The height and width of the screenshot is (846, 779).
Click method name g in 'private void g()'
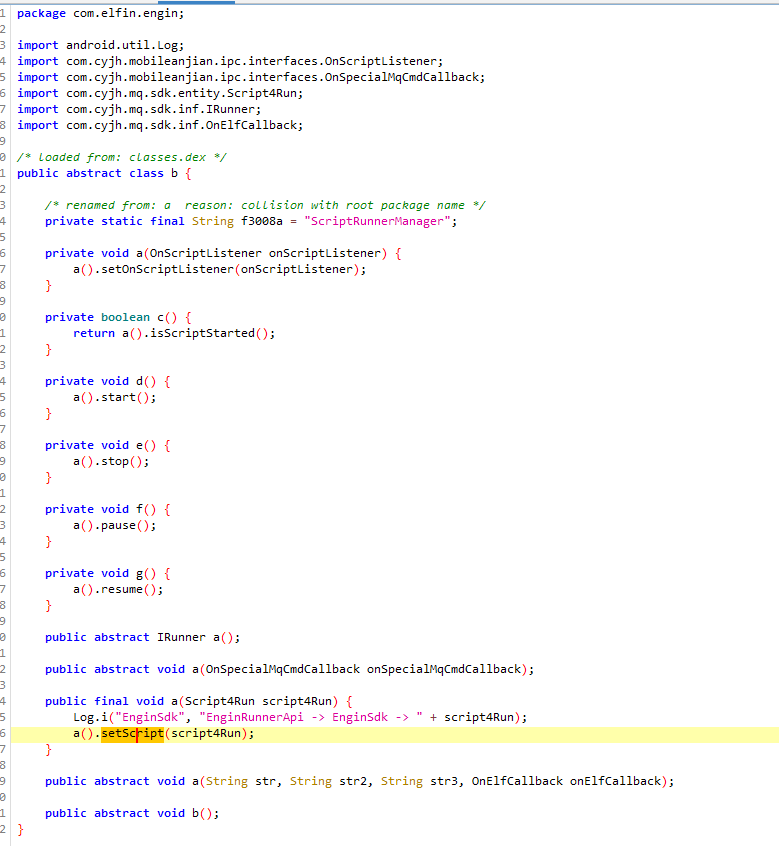(139, 574)
